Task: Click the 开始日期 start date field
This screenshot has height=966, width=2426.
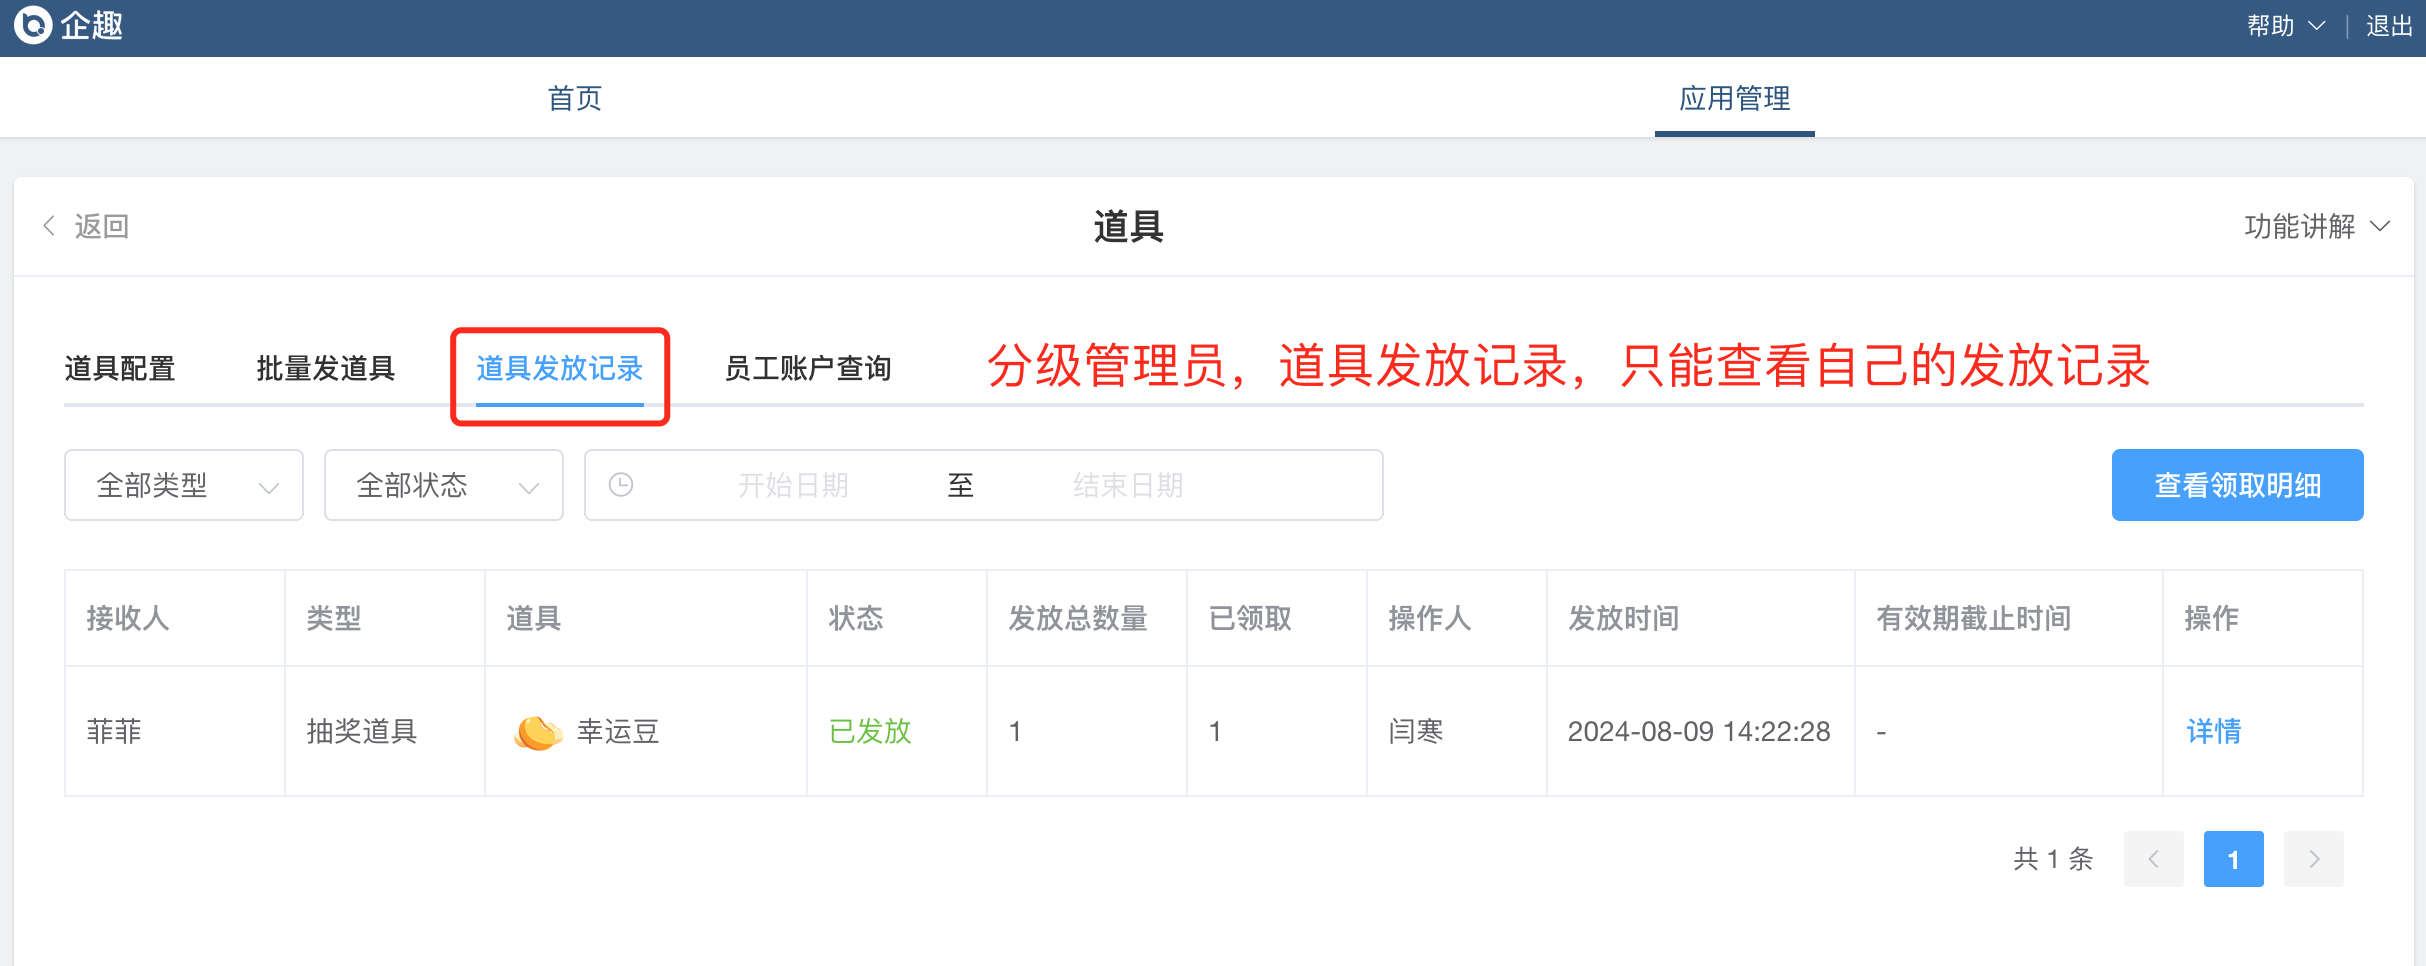Action: pos(793,485)
